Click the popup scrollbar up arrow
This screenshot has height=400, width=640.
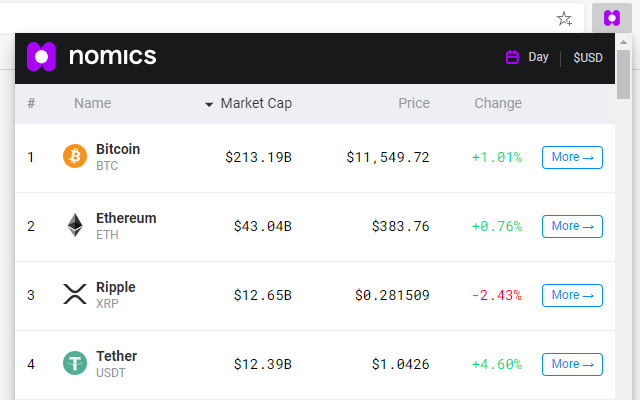(623, 42)
